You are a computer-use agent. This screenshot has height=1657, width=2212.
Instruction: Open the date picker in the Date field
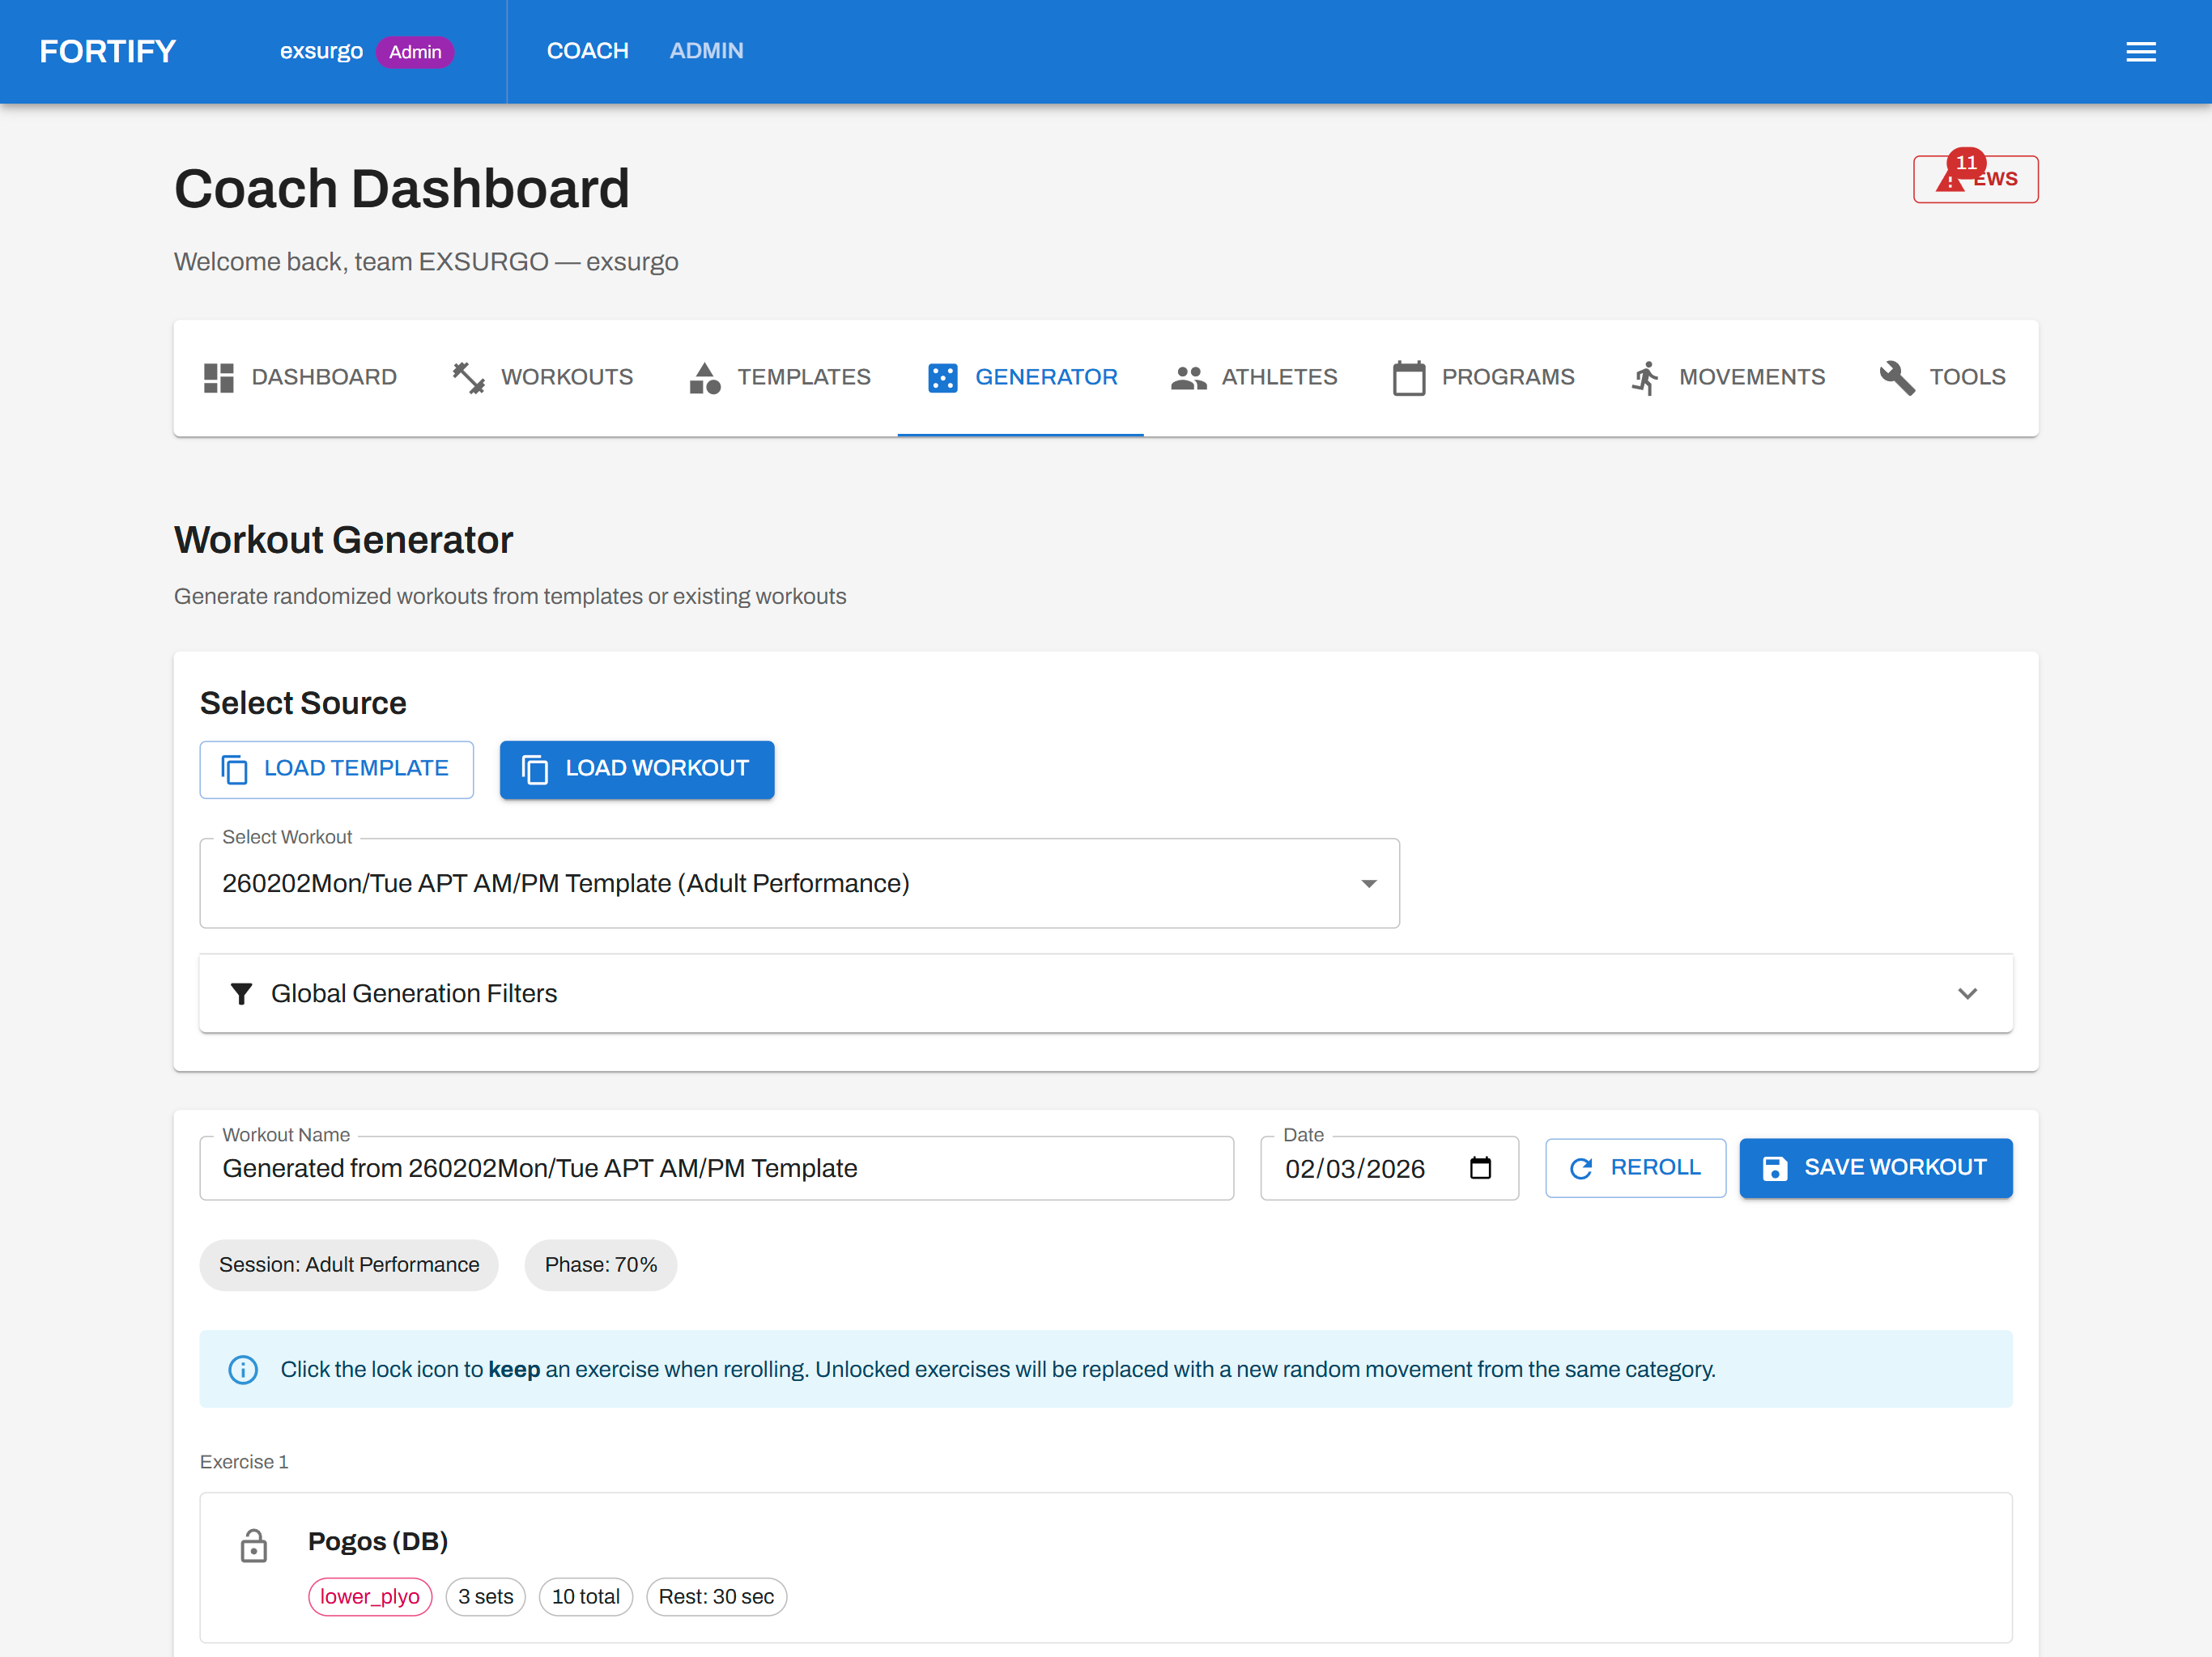[1482, 1167]
